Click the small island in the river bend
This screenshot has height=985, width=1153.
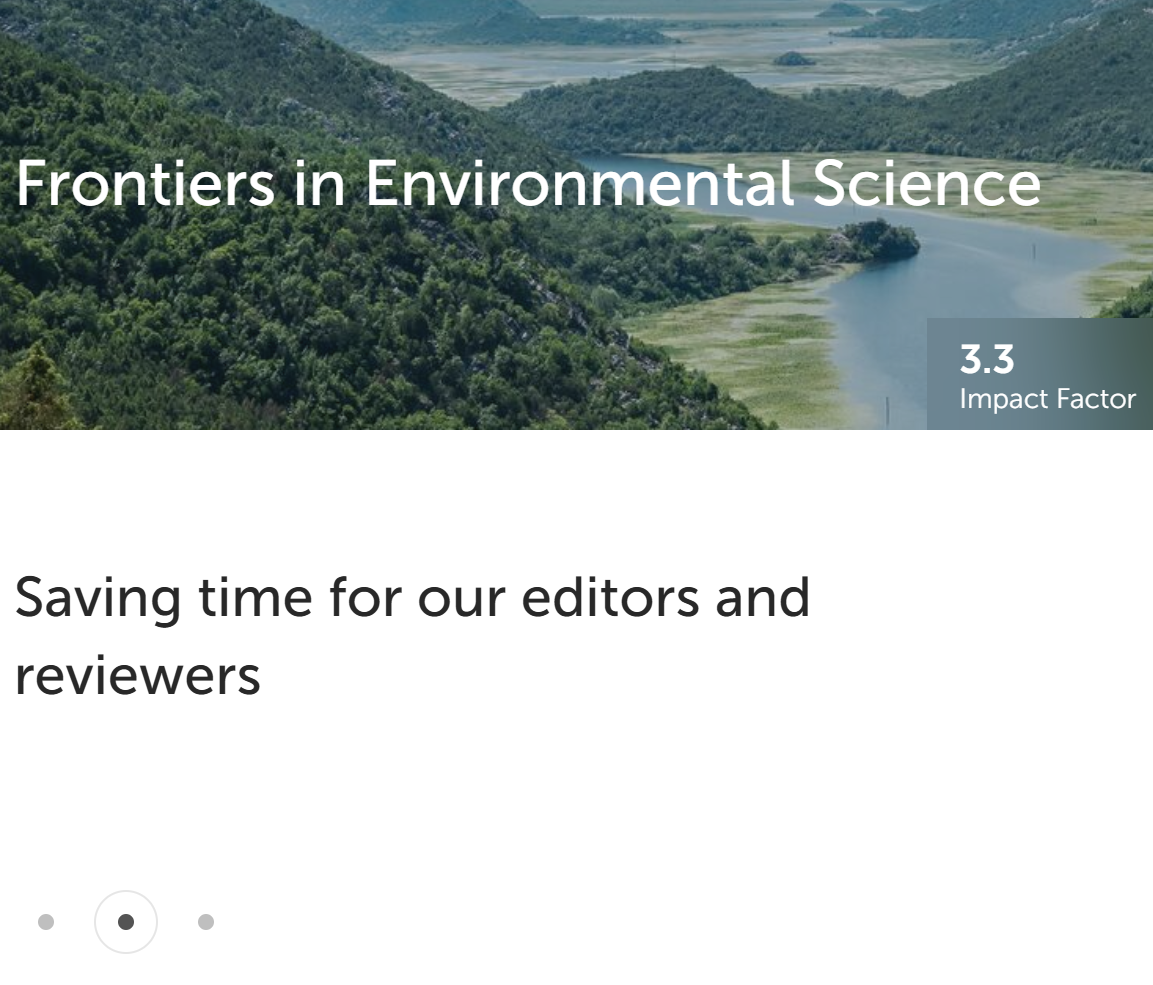click(x=882, y=240)
